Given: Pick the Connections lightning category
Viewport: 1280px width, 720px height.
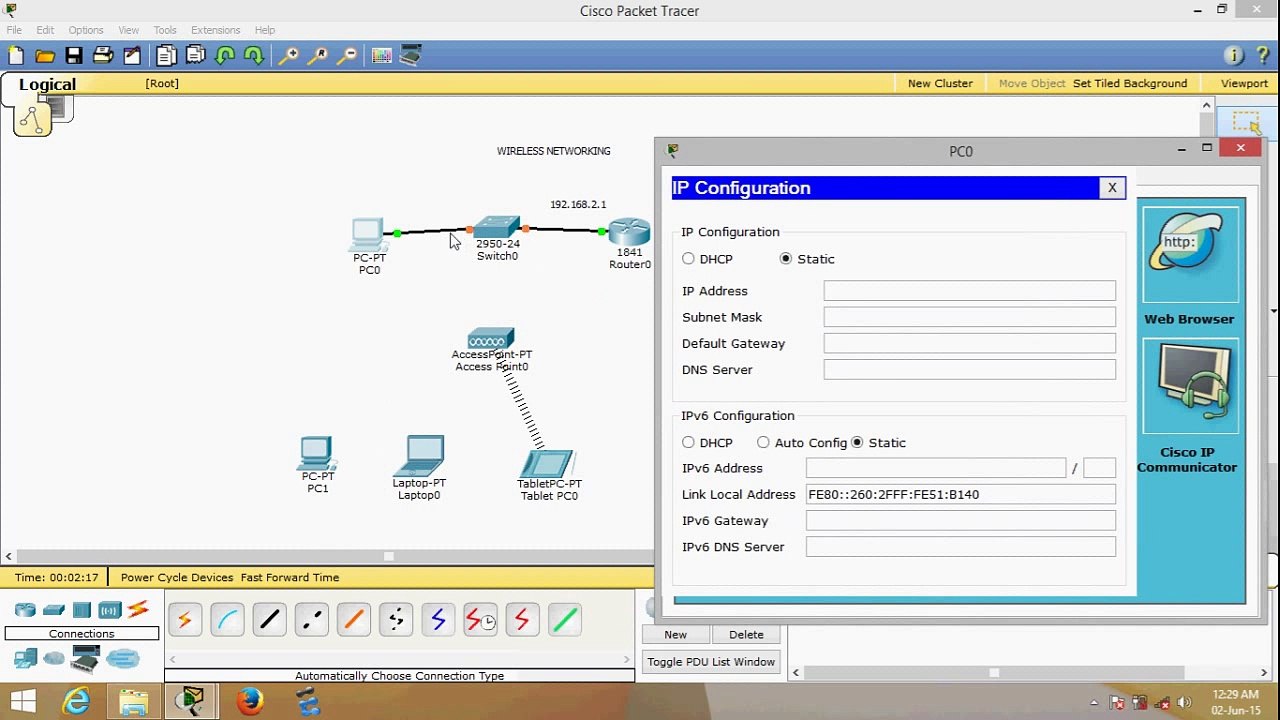Looking at the screenshot, I should [138, 609].
